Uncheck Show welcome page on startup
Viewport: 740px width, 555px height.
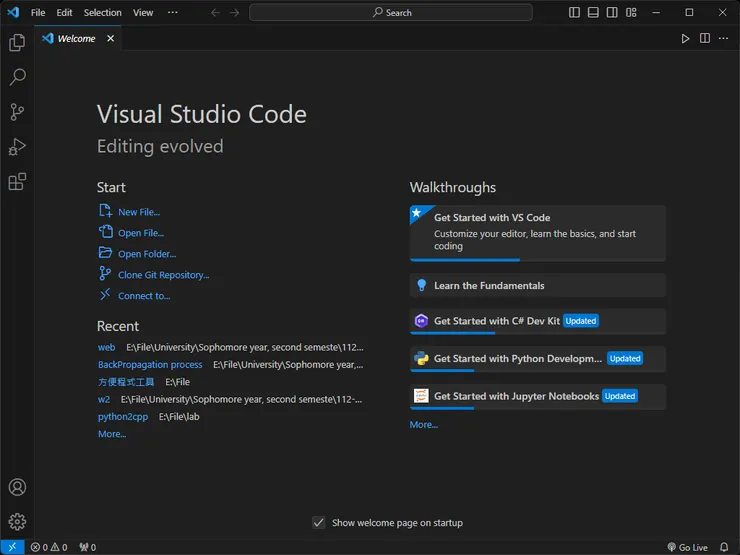point(318,522)
